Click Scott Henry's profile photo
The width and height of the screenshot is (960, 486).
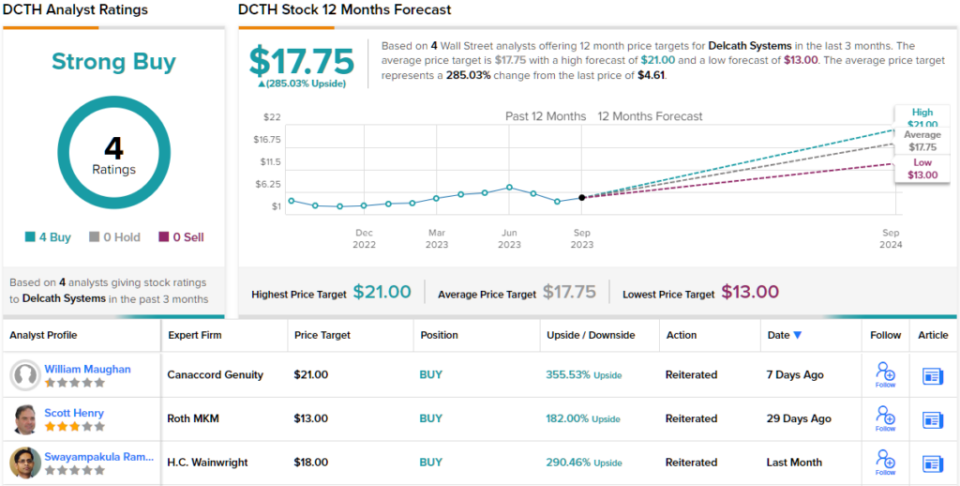pos(25,419)
